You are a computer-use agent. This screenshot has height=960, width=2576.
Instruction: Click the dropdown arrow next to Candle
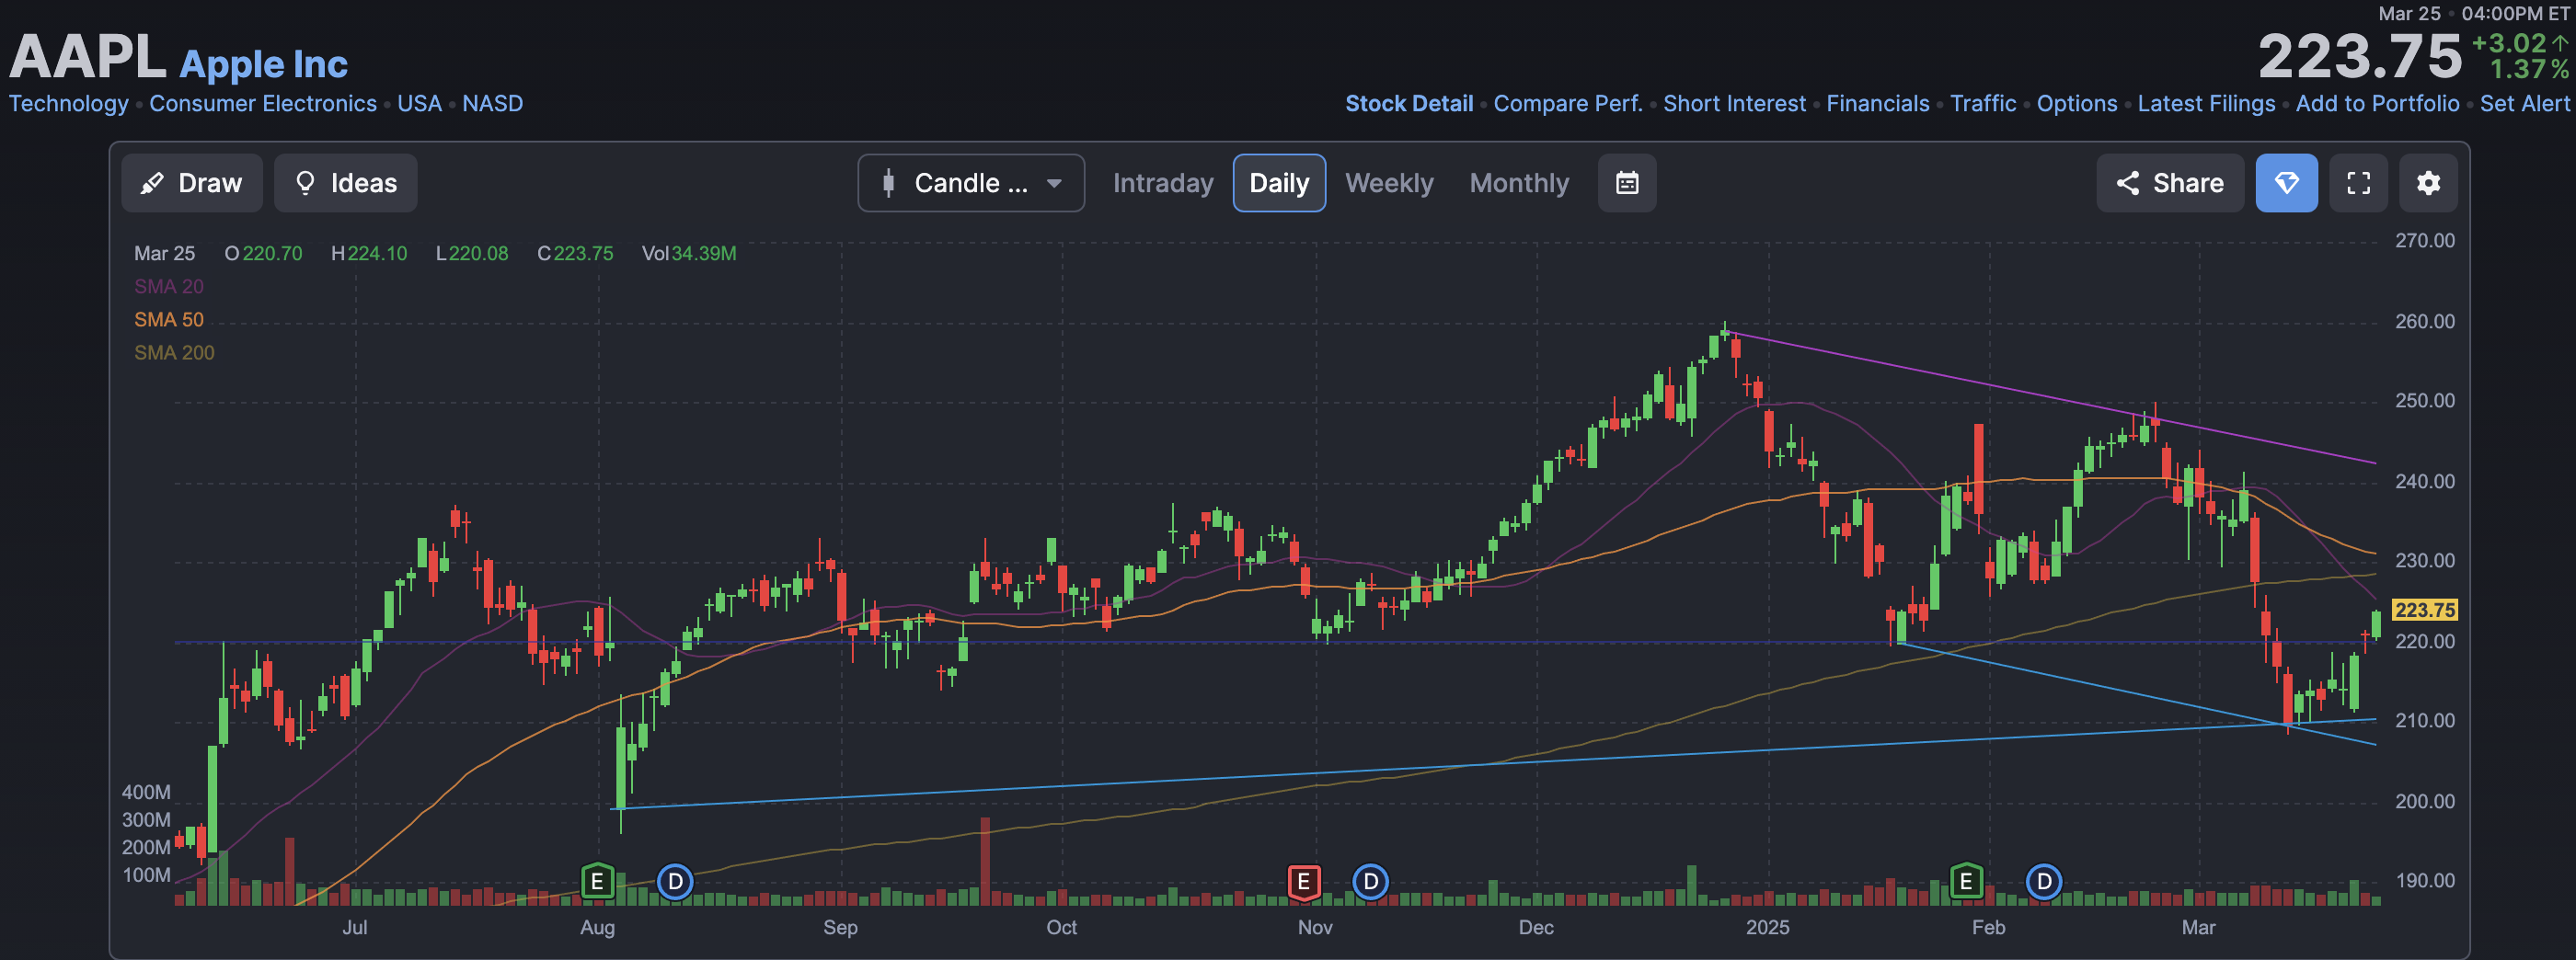[x=1054, y=183]
